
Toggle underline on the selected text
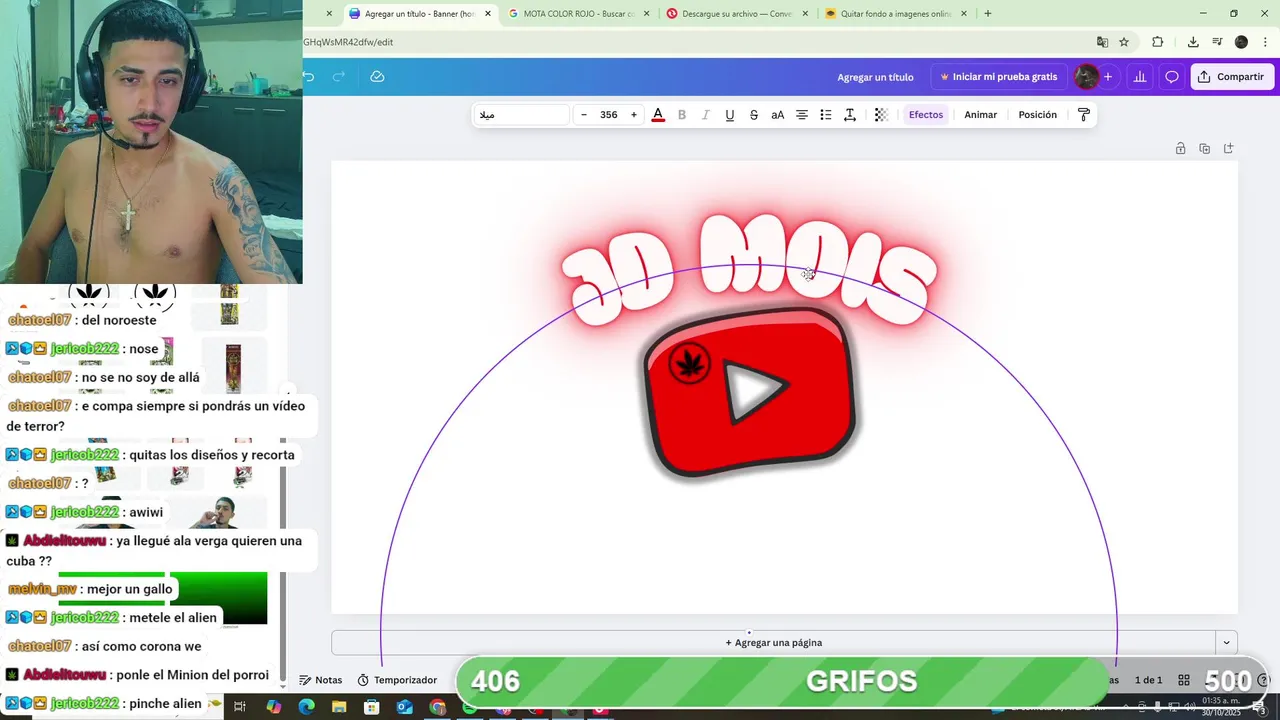click(x=730, y=115)
